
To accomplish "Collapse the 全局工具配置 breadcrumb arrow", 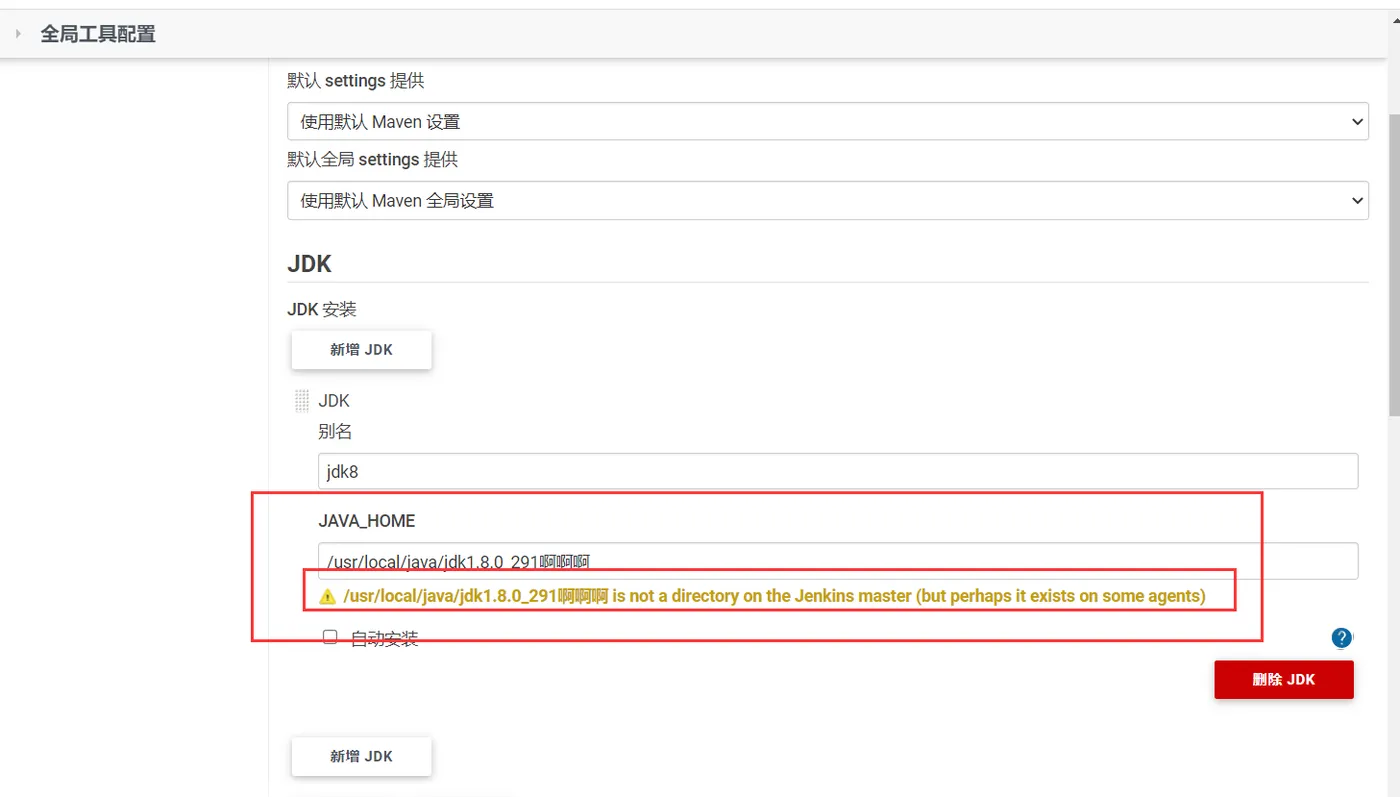I will [x=18, y=34].
